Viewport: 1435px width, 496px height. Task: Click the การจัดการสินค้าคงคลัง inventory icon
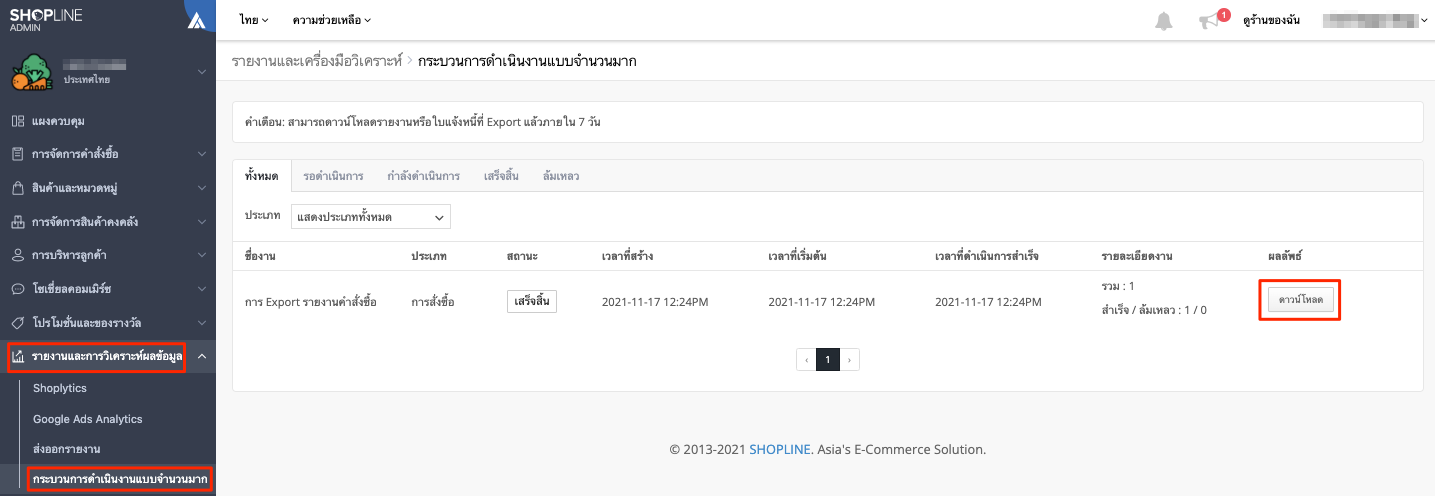(x=18, y=222)
